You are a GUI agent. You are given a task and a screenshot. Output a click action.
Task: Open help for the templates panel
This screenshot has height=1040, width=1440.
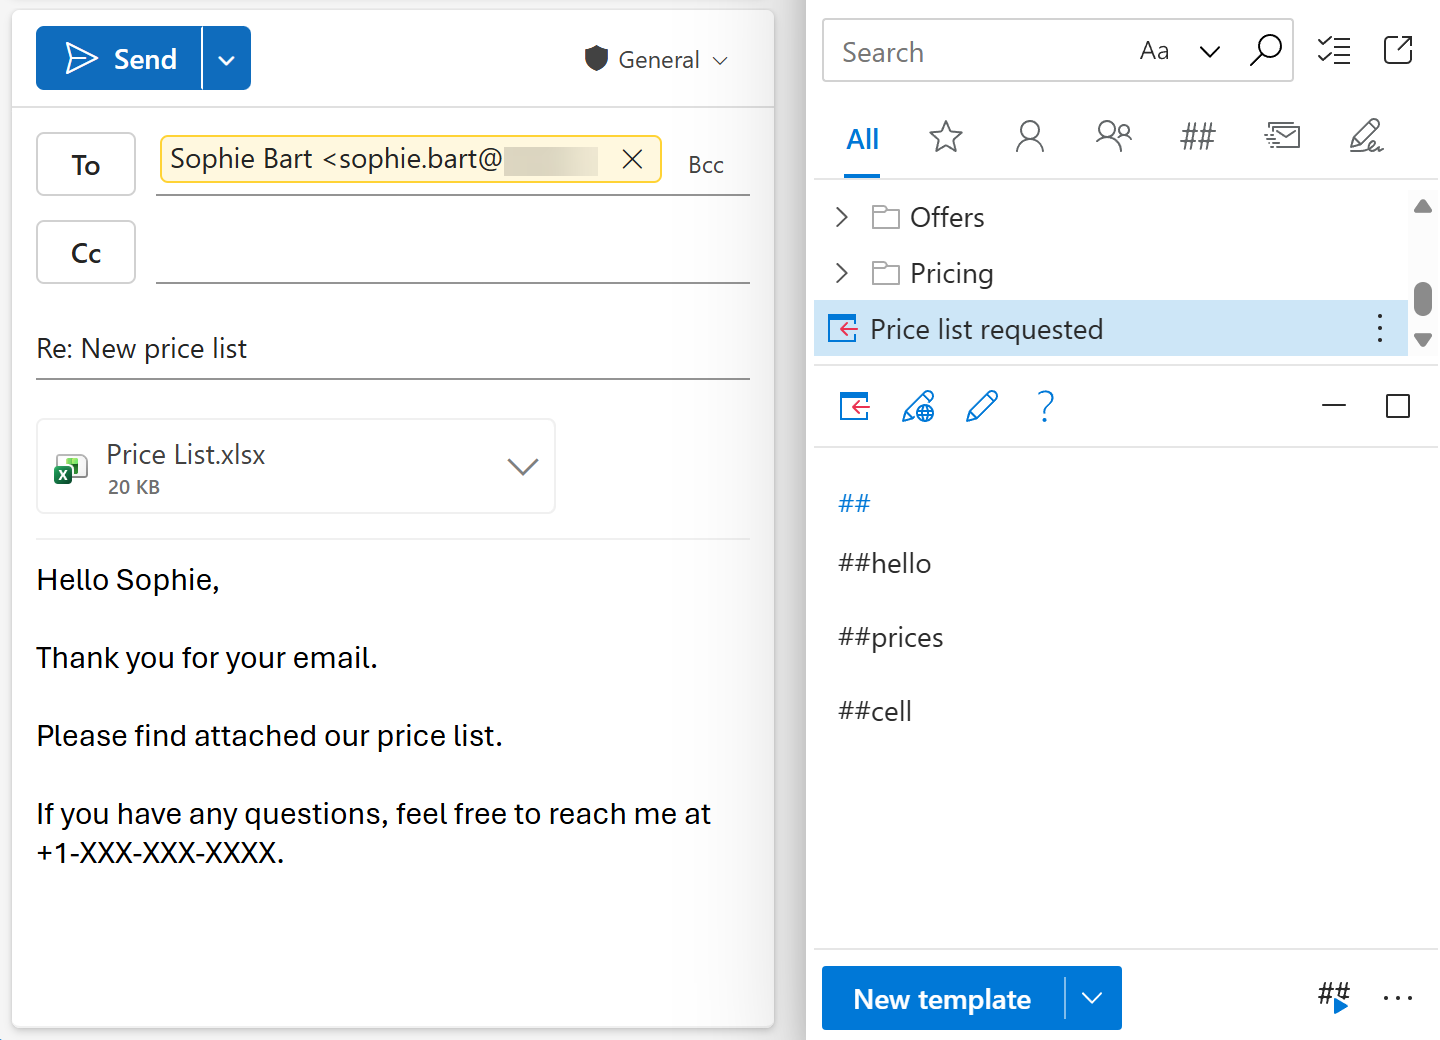pos(1045,406)
